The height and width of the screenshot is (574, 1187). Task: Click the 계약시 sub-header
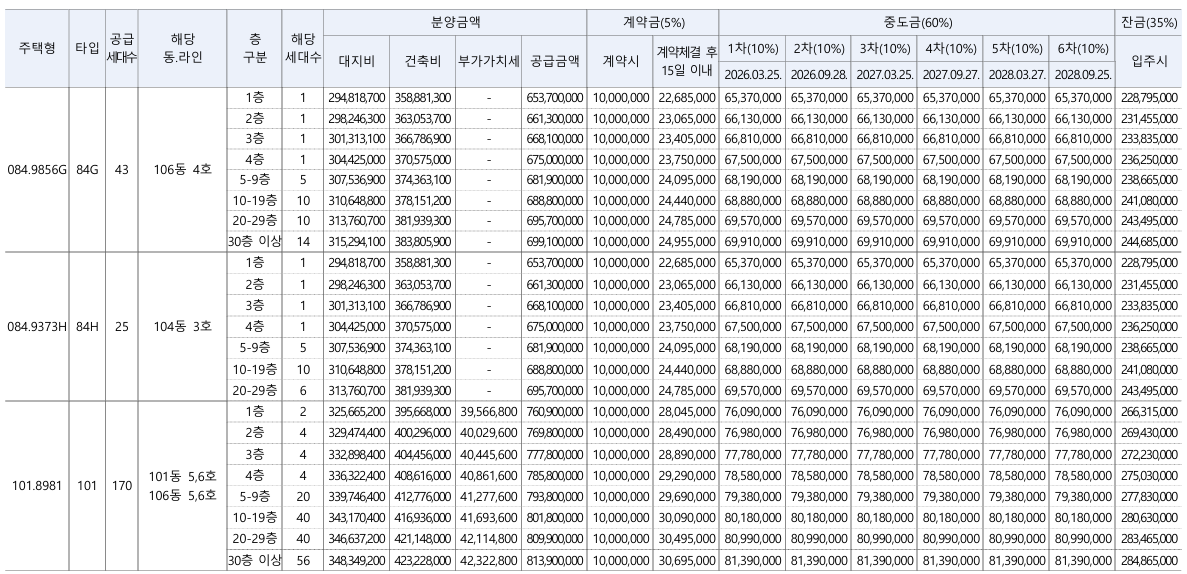tap(620, 61)
